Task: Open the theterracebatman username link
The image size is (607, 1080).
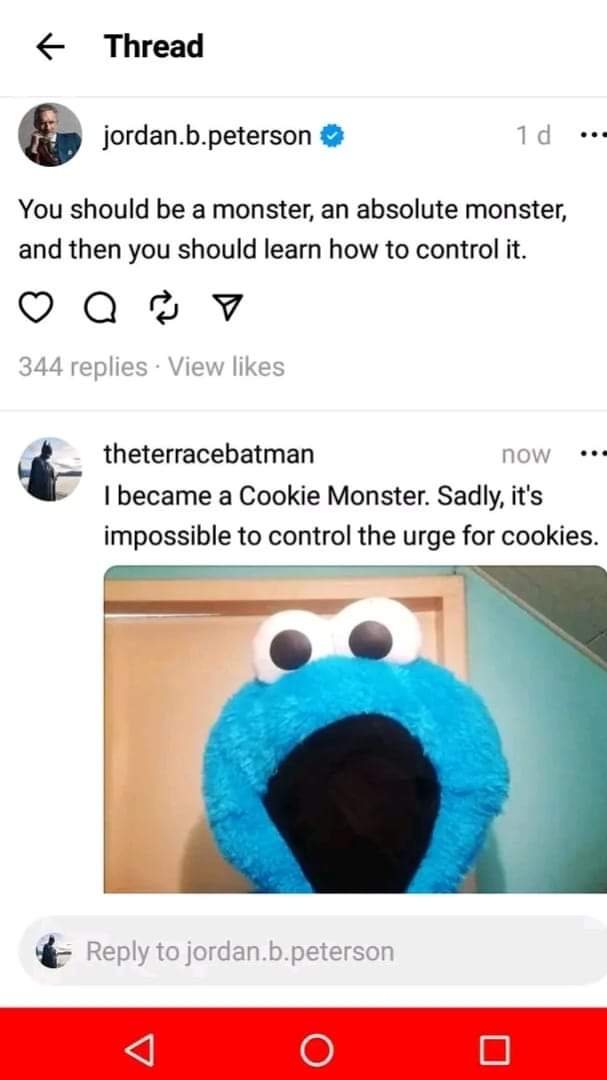Action: [x=209, y=454]
